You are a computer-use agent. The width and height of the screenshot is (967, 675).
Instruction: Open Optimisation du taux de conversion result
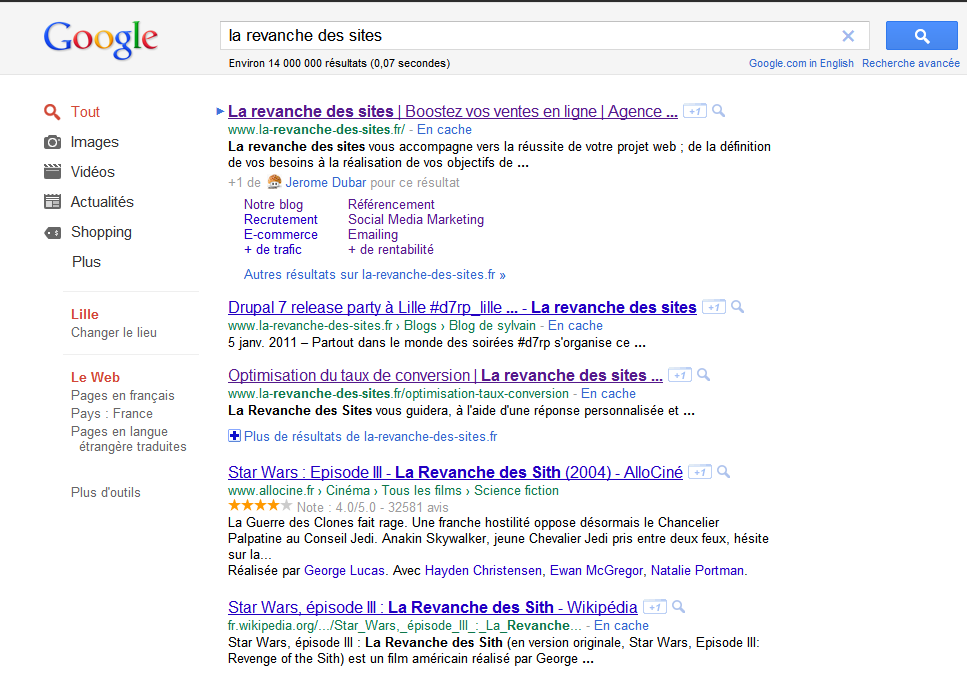445,375
